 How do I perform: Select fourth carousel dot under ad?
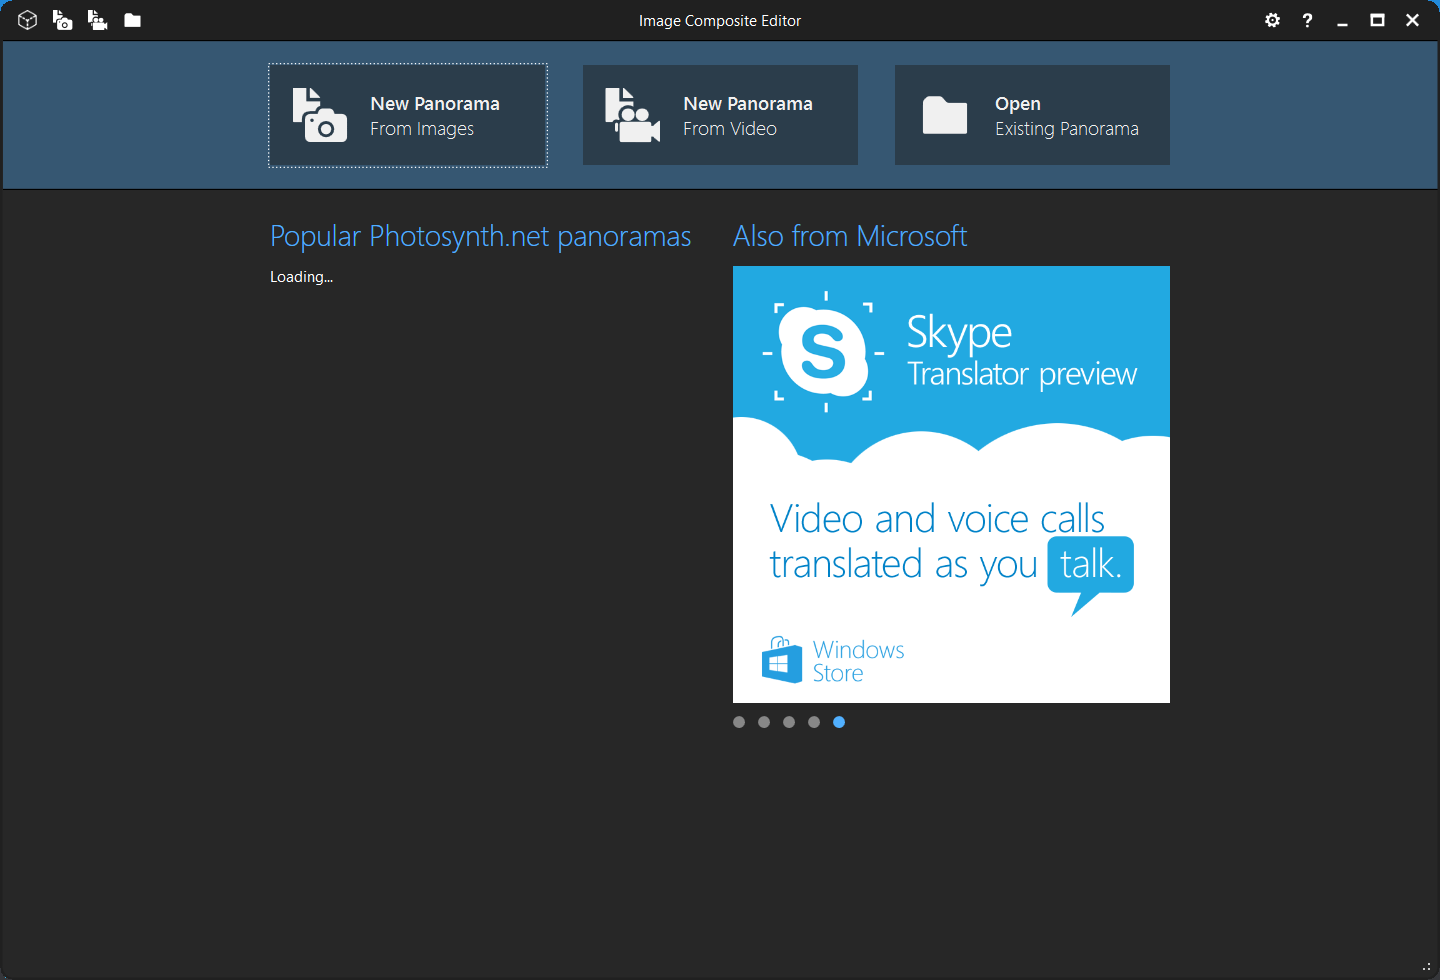point(814,722)
